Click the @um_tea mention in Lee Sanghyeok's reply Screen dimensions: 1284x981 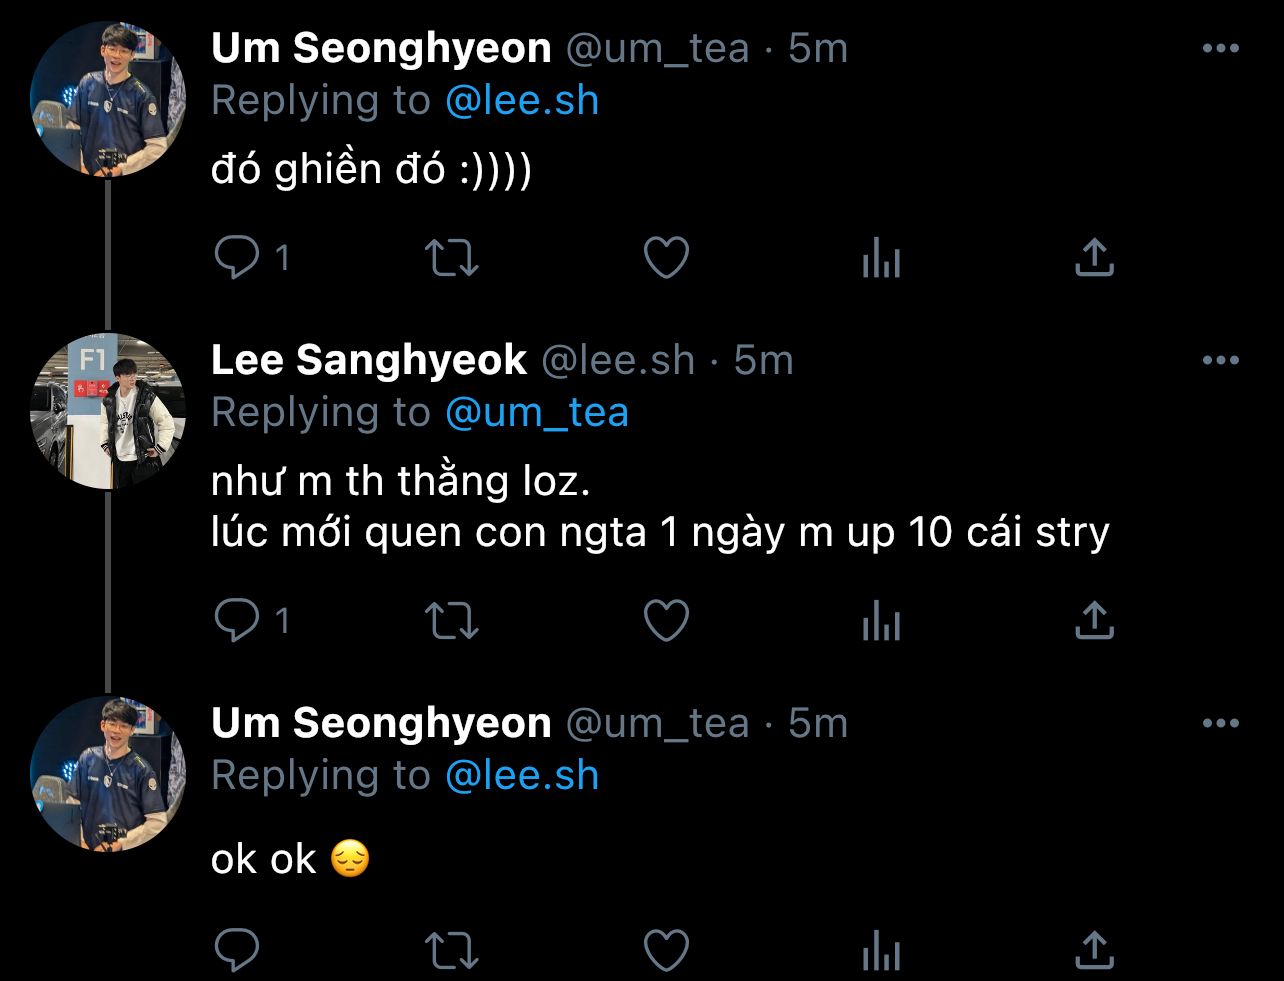[x=536, y=412]
